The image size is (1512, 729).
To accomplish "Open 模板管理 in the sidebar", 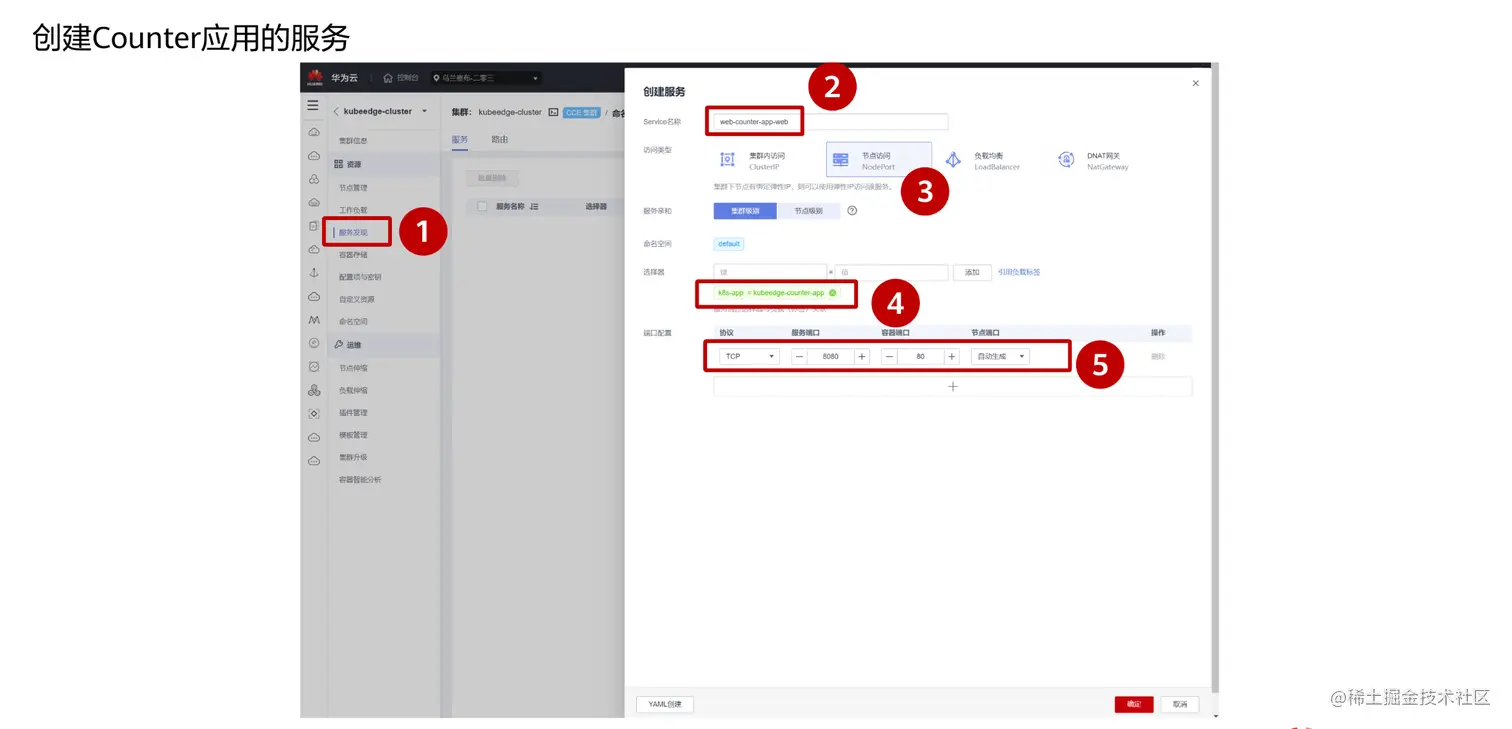I will [353, 435].
